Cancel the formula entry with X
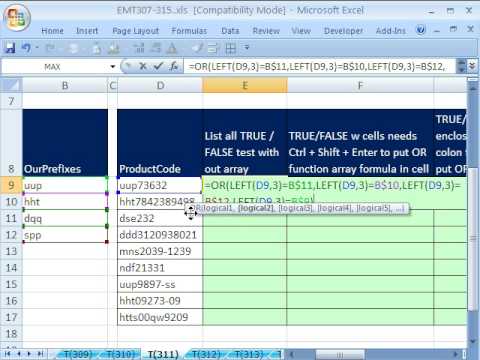This screenshot has height=360, width=480. (x=143, y=66)
